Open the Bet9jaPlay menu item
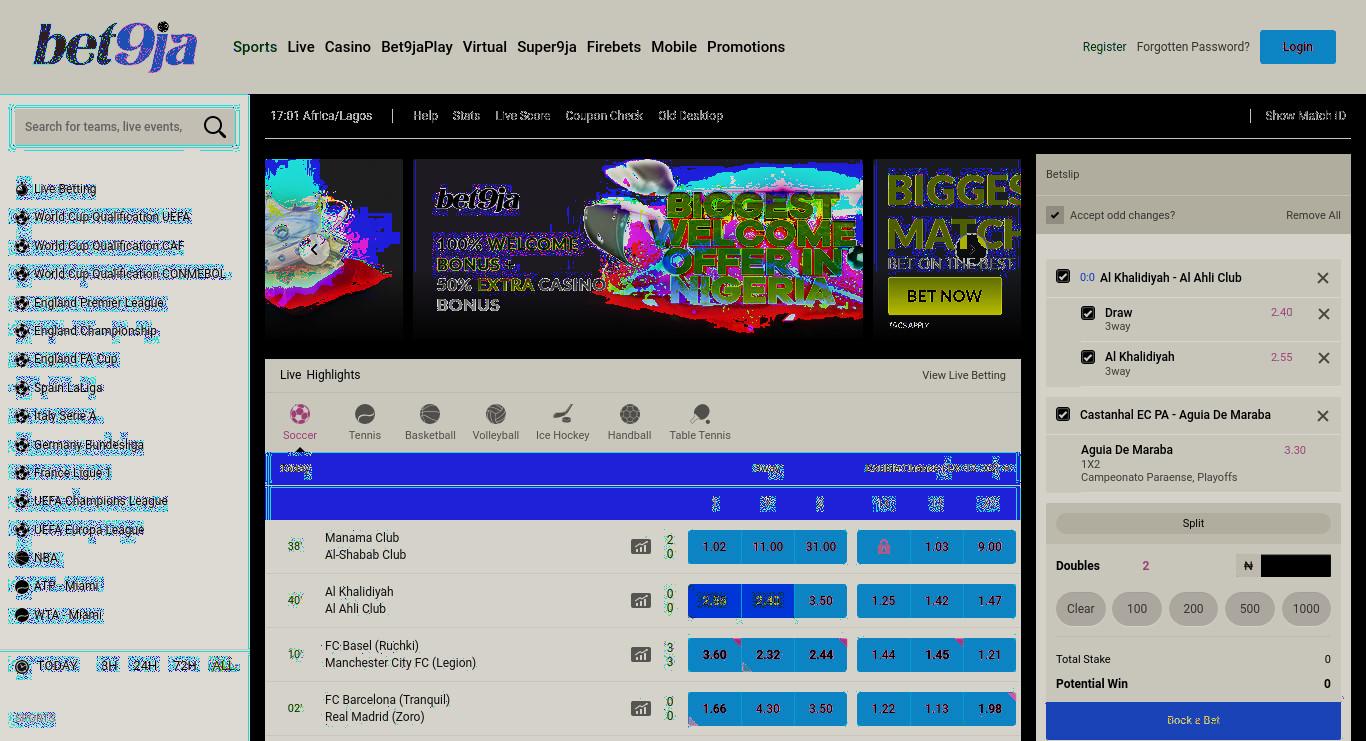The width and height of the screenshot is (1366, 741). click(417, 47)
